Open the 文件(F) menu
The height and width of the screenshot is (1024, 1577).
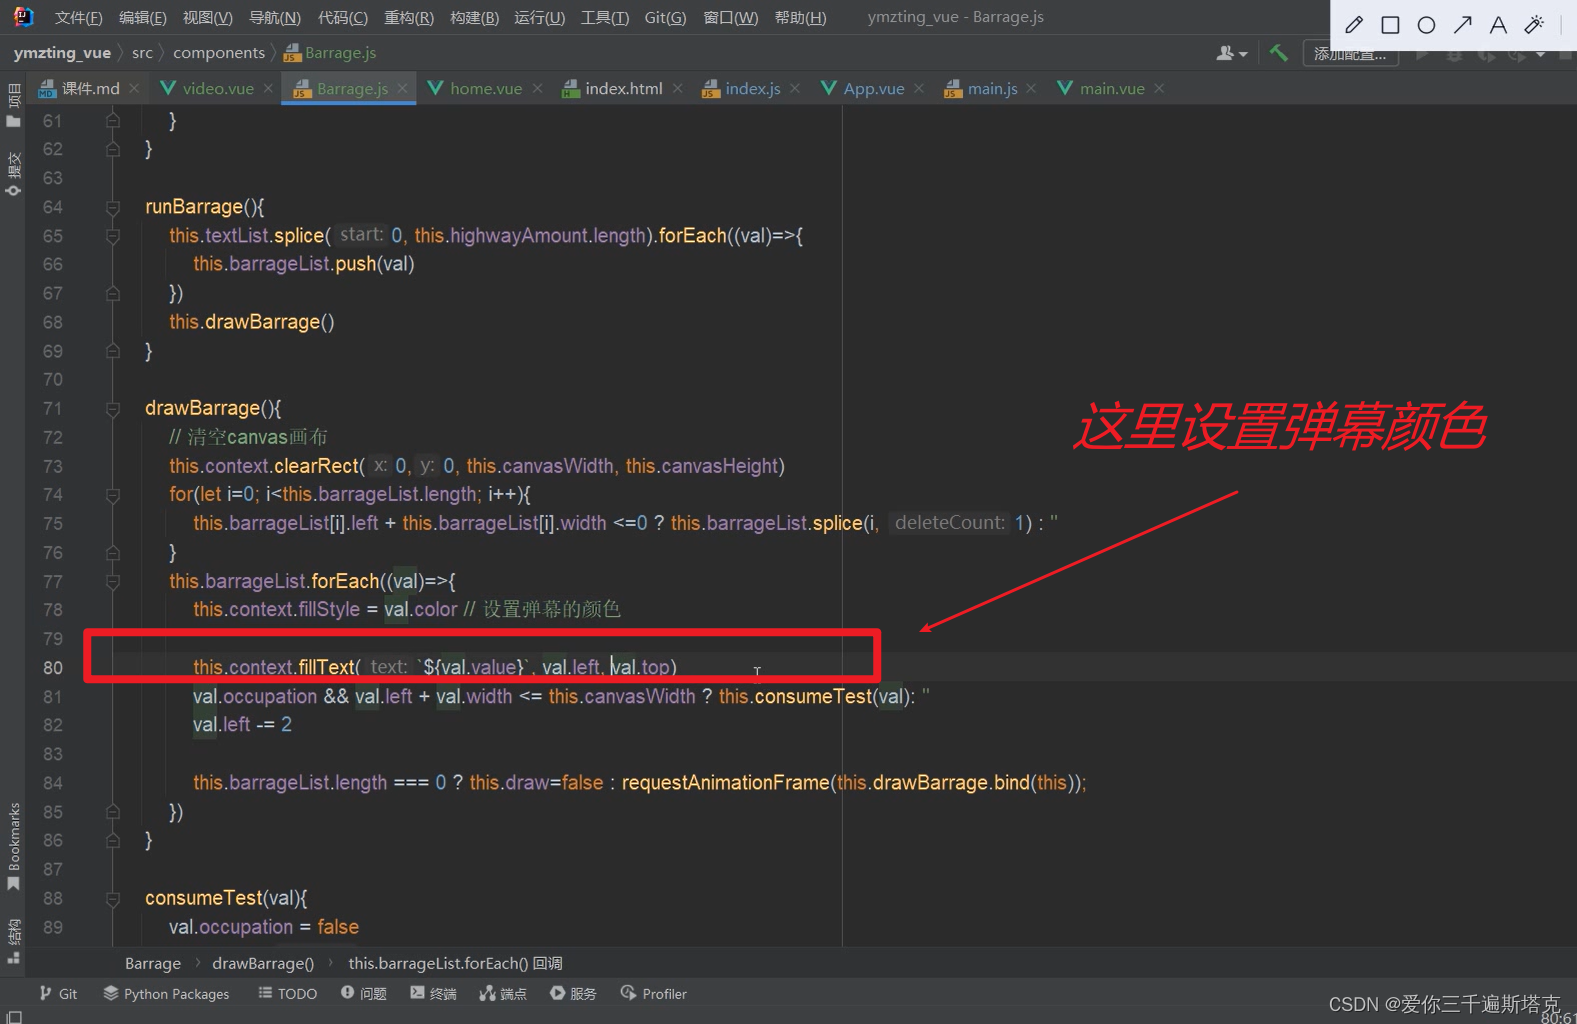click(78, 17)
